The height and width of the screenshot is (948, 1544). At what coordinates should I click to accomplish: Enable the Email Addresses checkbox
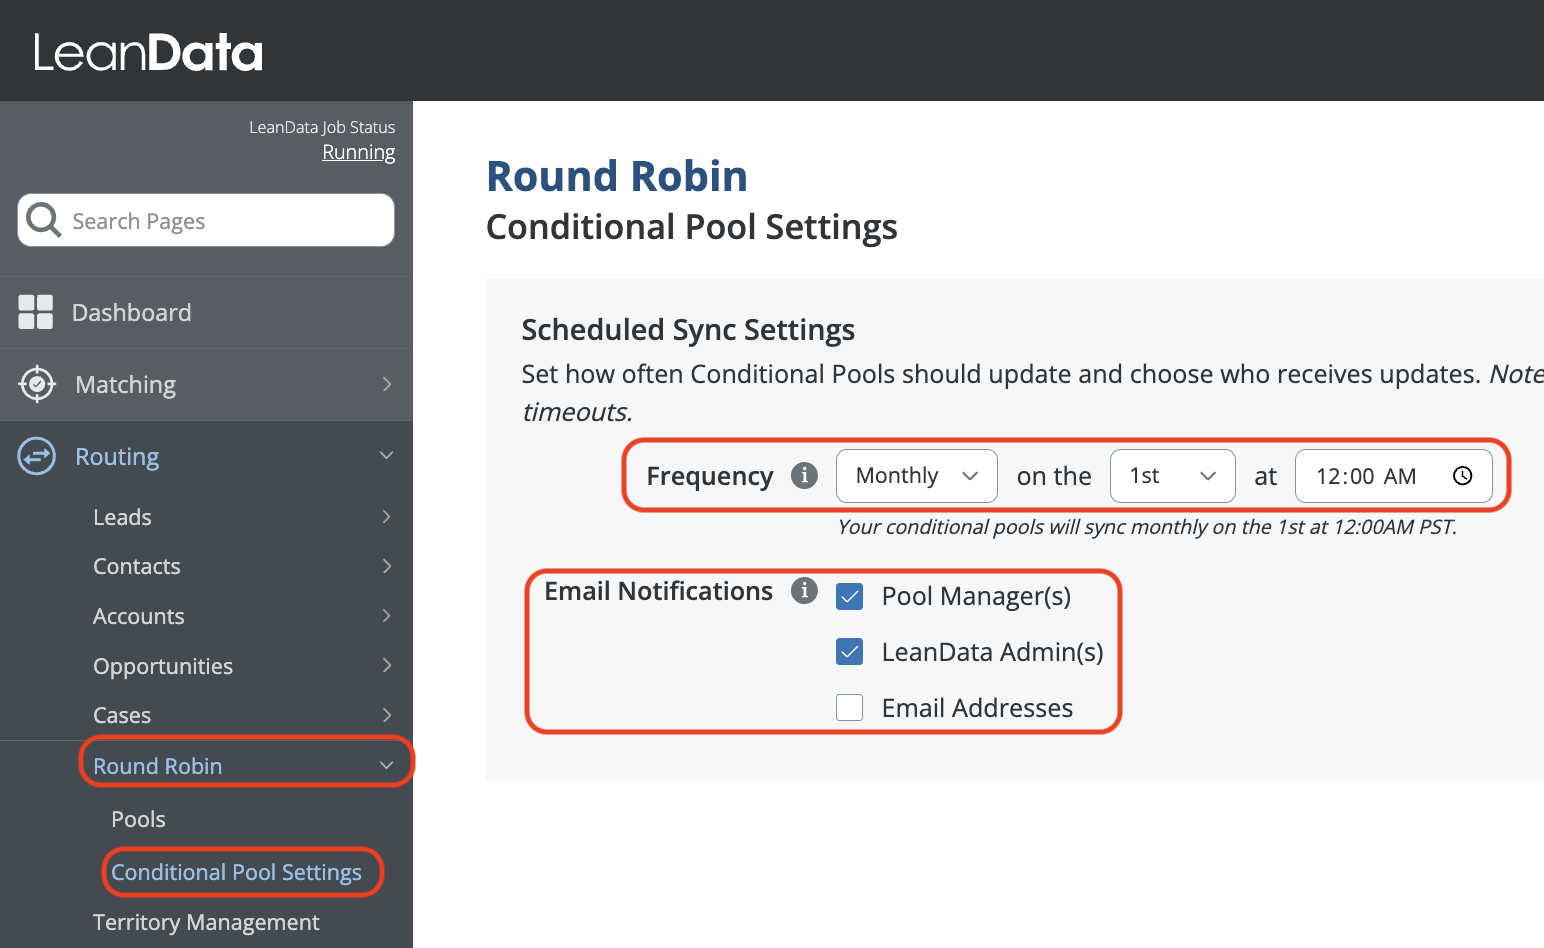(850, 708)
